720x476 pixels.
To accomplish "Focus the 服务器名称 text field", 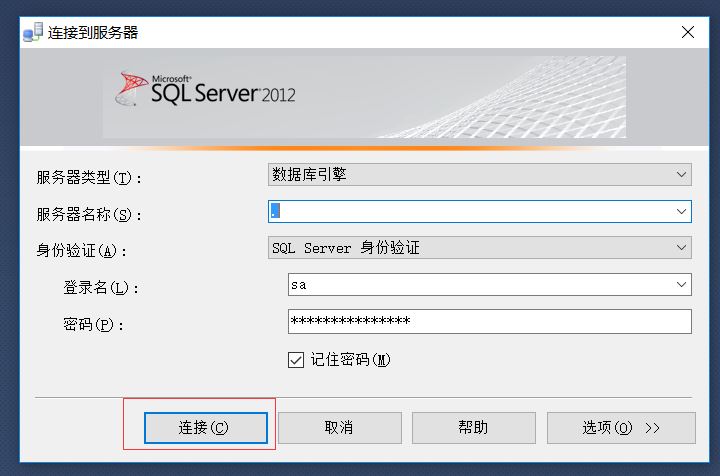I will [470, 212].
